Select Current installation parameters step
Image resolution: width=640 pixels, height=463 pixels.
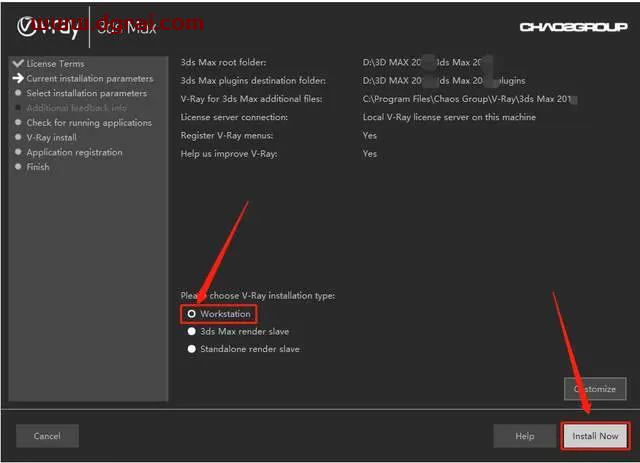pos(90,78)
